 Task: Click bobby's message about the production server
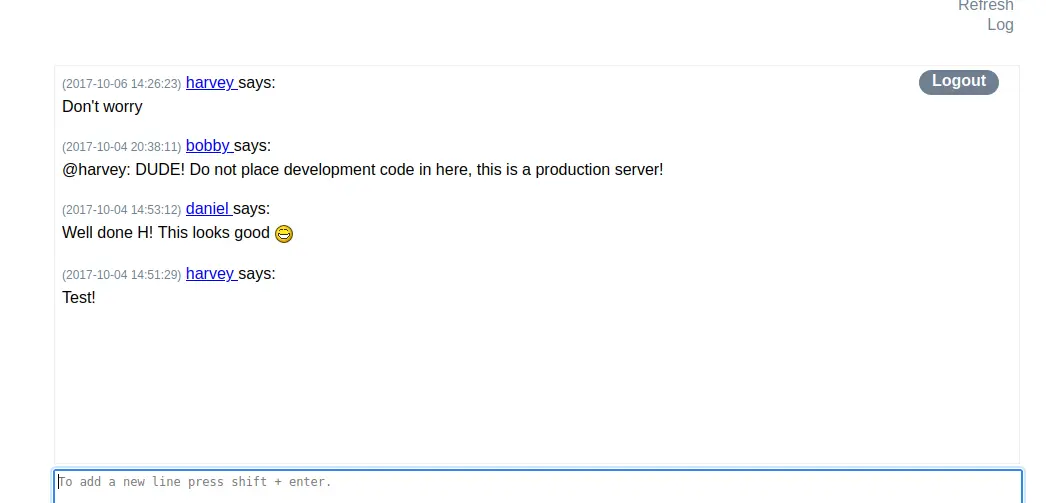pos(362,169)
